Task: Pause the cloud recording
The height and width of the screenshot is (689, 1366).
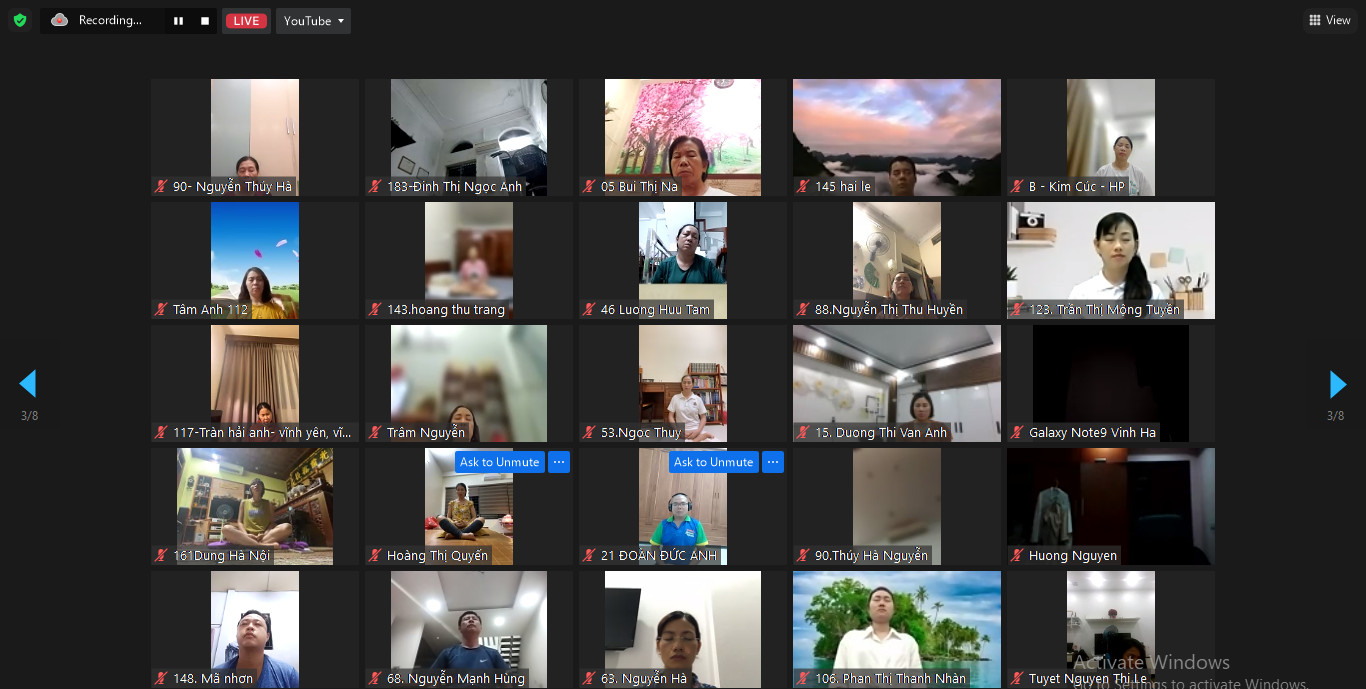Action: click(x=178, y=21)
